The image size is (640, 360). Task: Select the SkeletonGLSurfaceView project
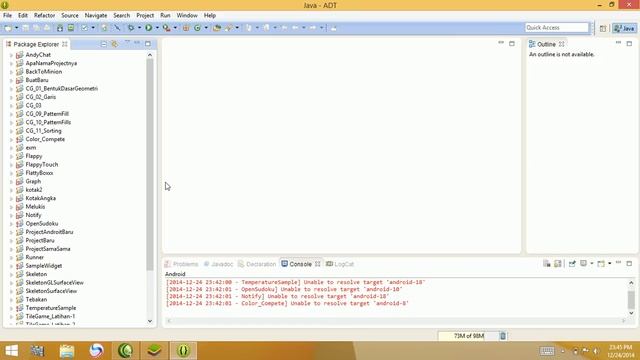point(54,282)
